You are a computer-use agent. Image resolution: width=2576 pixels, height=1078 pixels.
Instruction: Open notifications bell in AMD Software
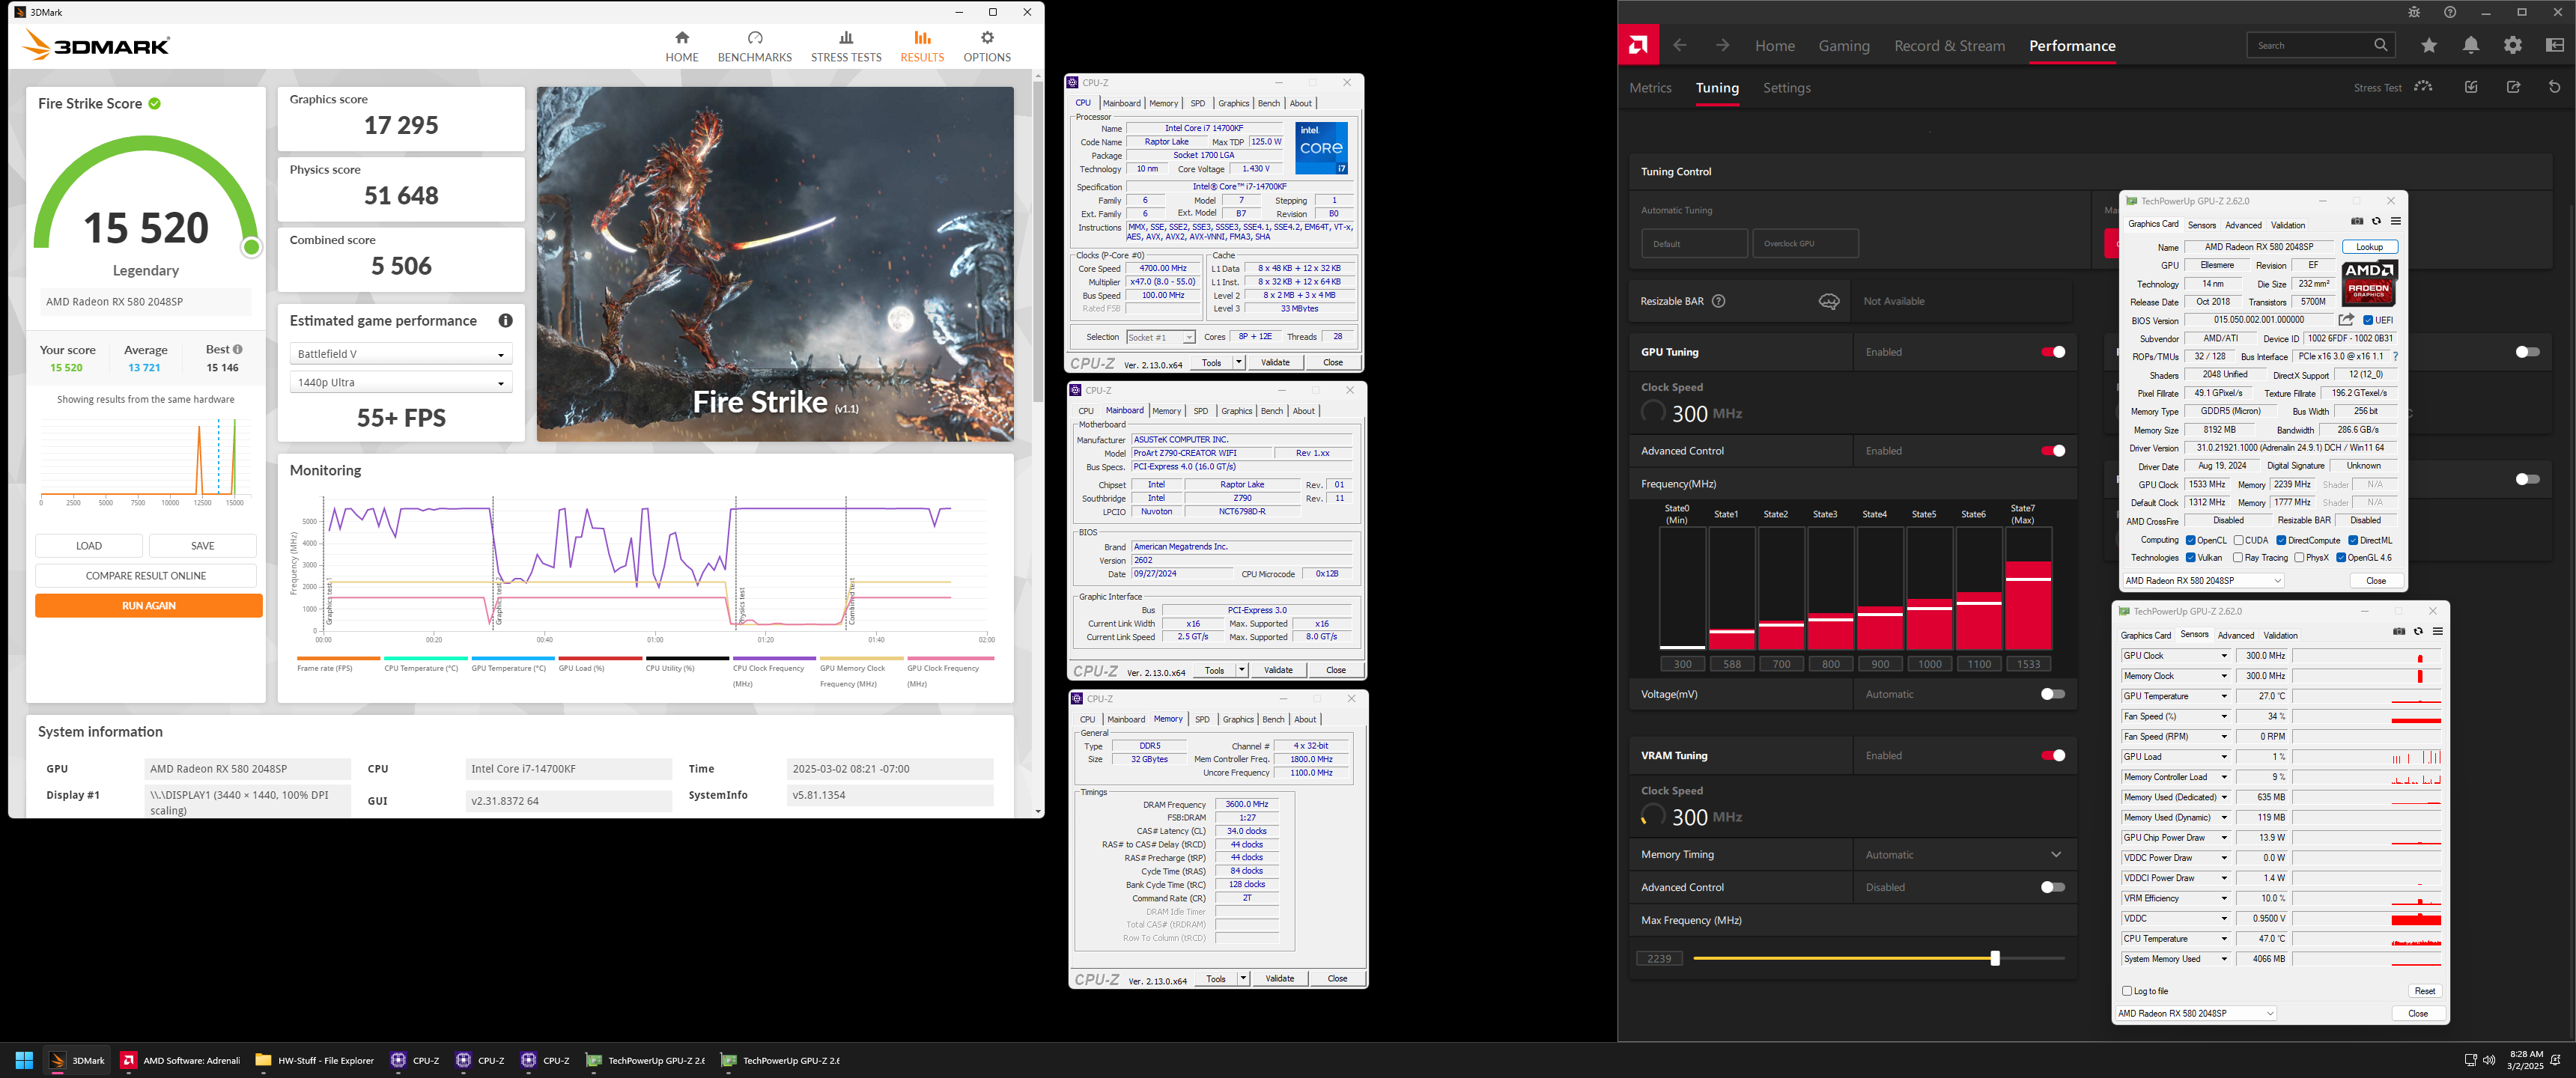coord(2471,45)
